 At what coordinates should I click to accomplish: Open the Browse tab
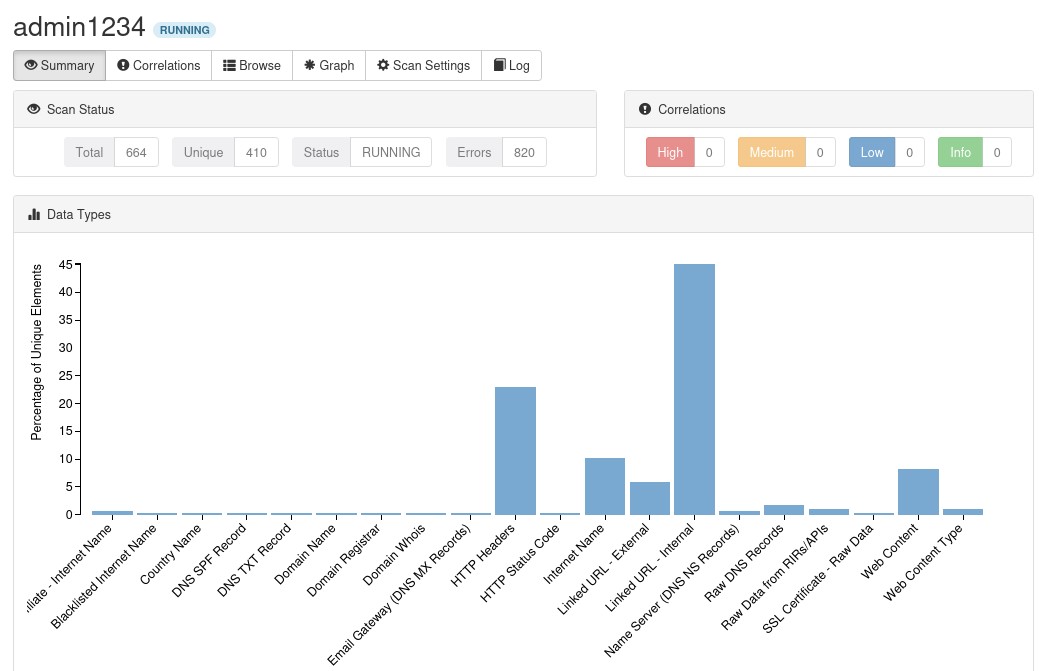252,66
